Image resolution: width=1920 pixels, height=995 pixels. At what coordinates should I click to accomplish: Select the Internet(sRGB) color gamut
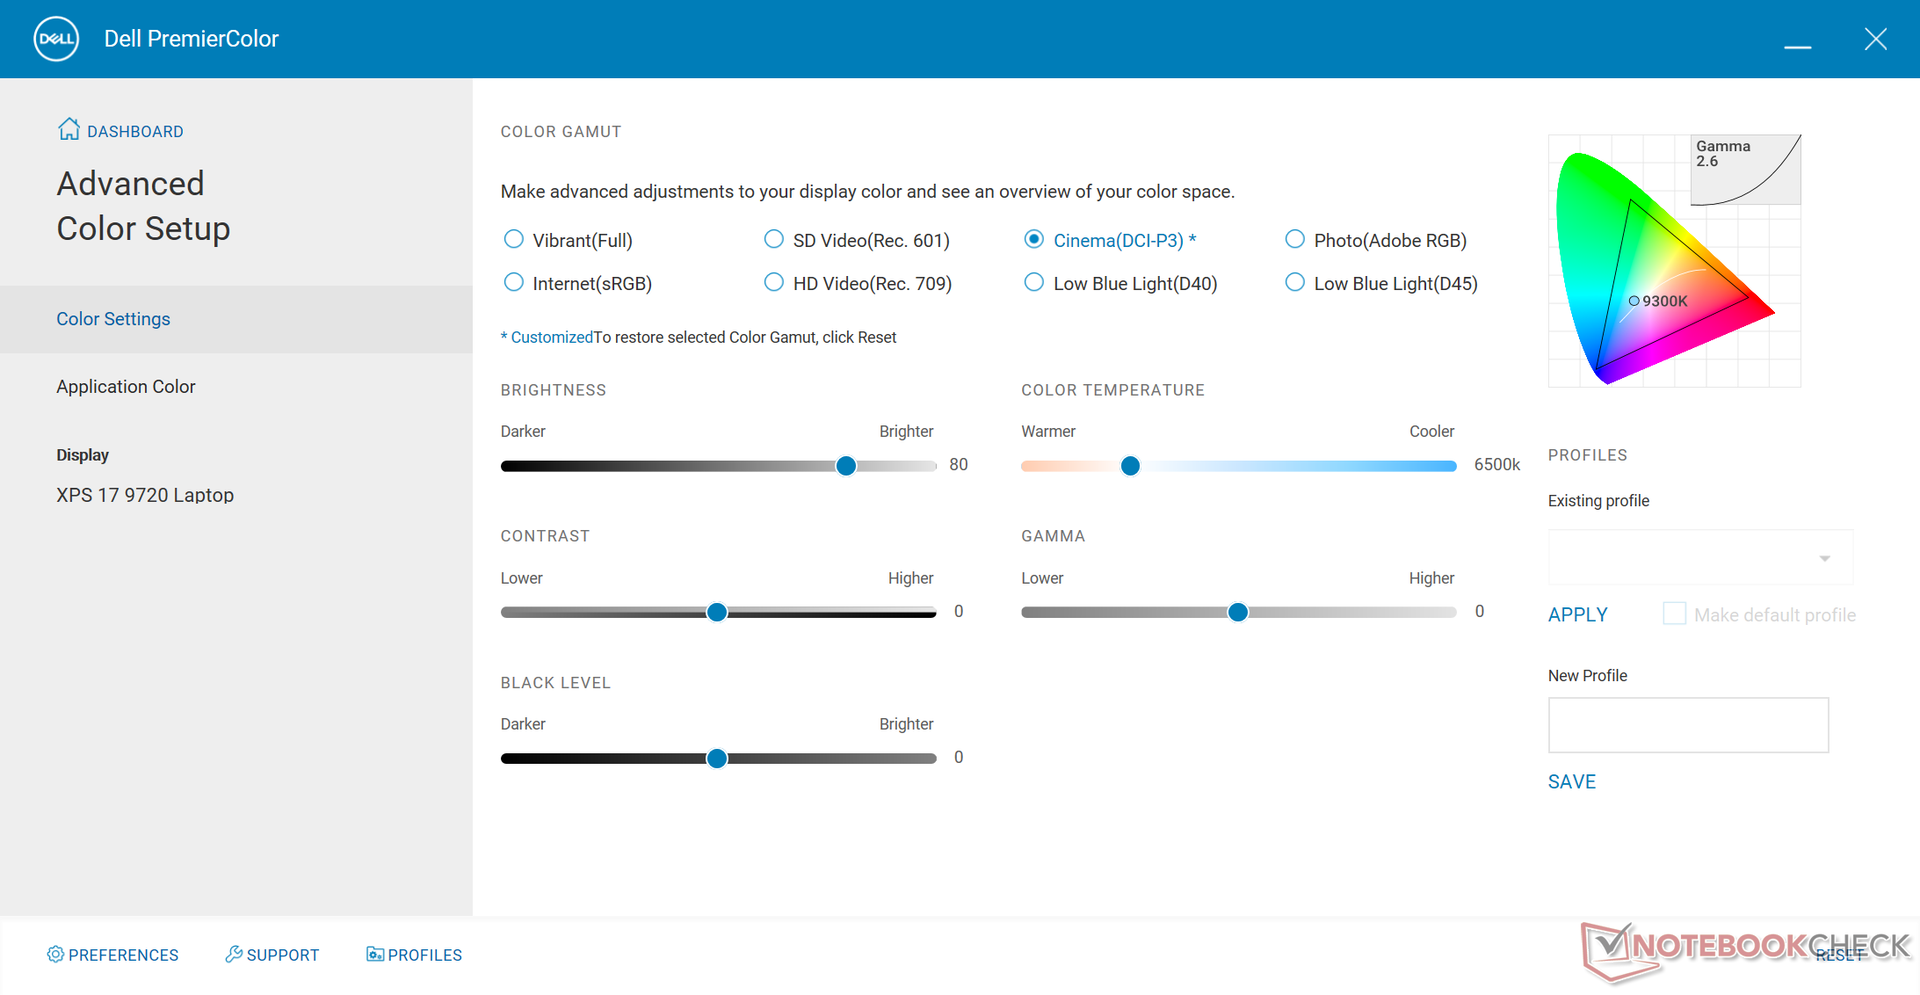514,282
